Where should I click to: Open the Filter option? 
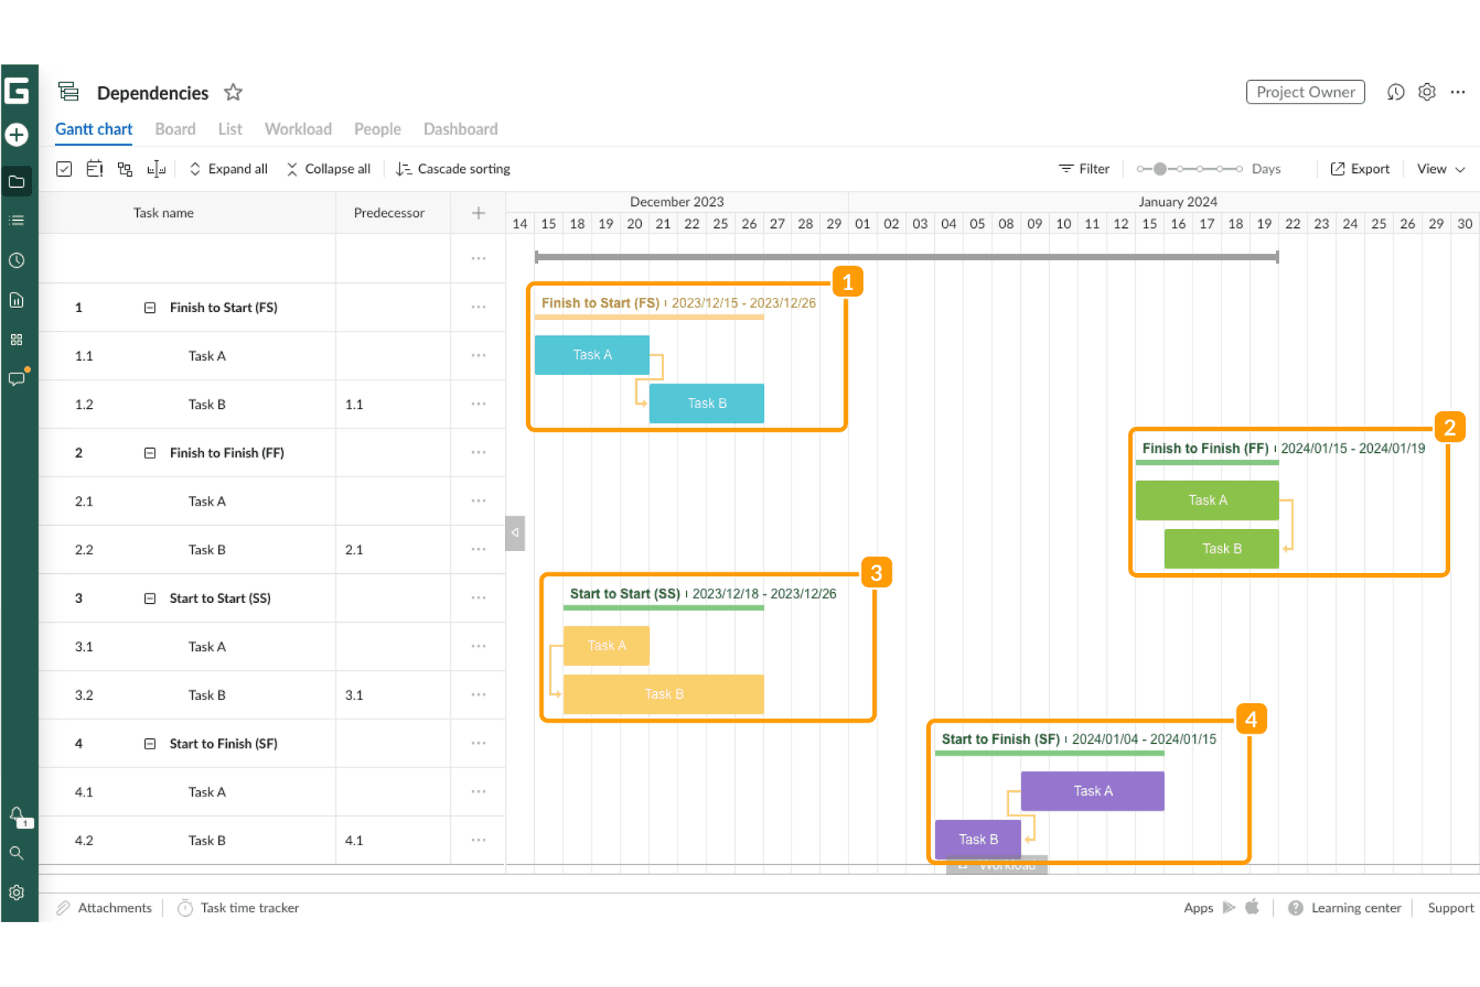click(x=1084, y=169)
